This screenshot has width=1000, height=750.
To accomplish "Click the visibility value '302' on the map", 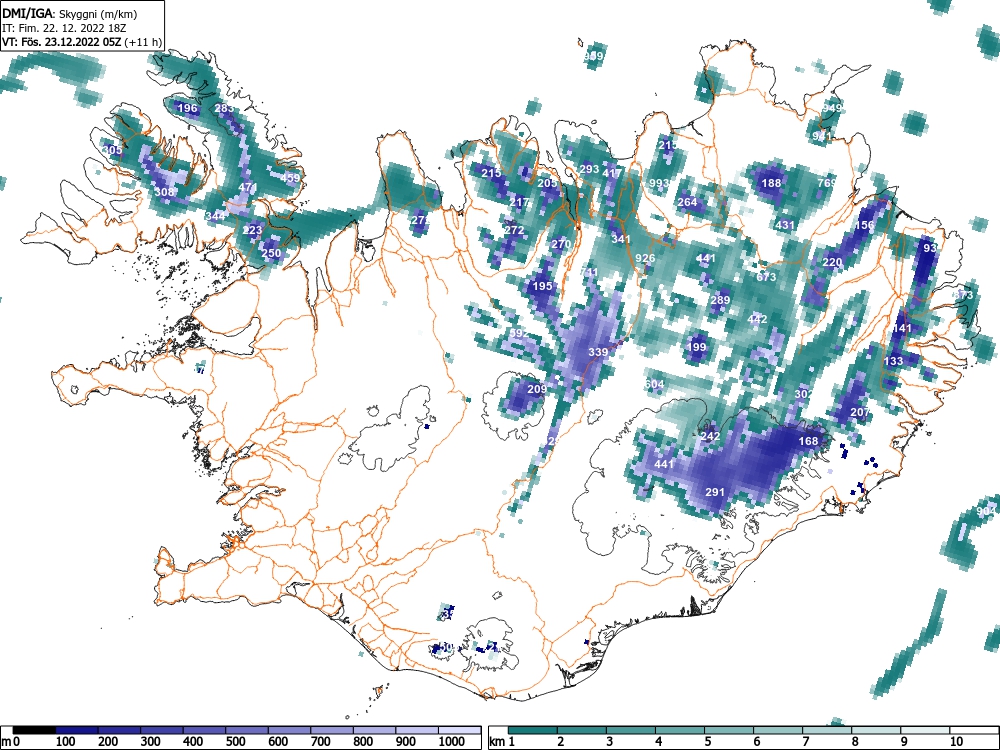I will click(804, 394).
